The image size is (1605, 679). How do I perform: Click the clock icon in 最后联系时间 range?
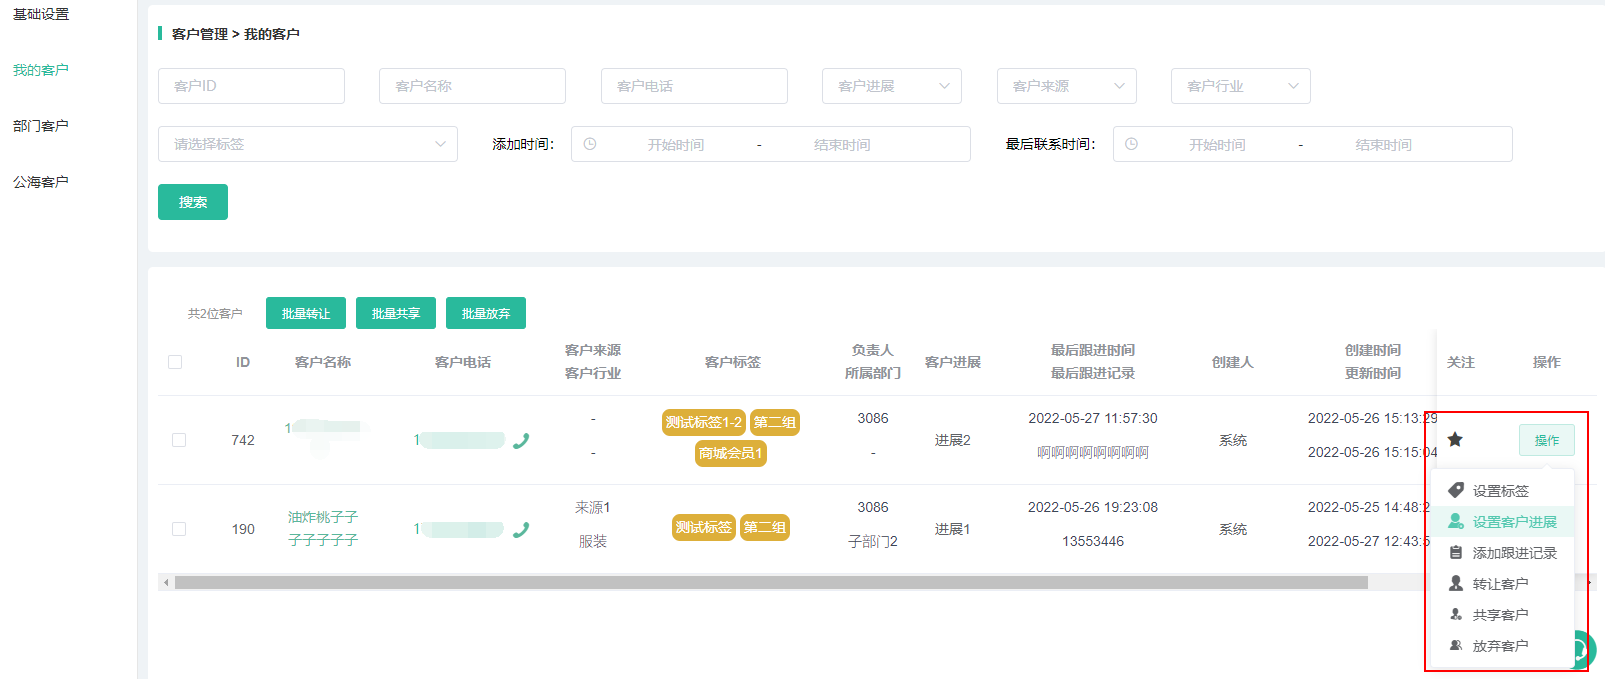tap(1131, 144)
